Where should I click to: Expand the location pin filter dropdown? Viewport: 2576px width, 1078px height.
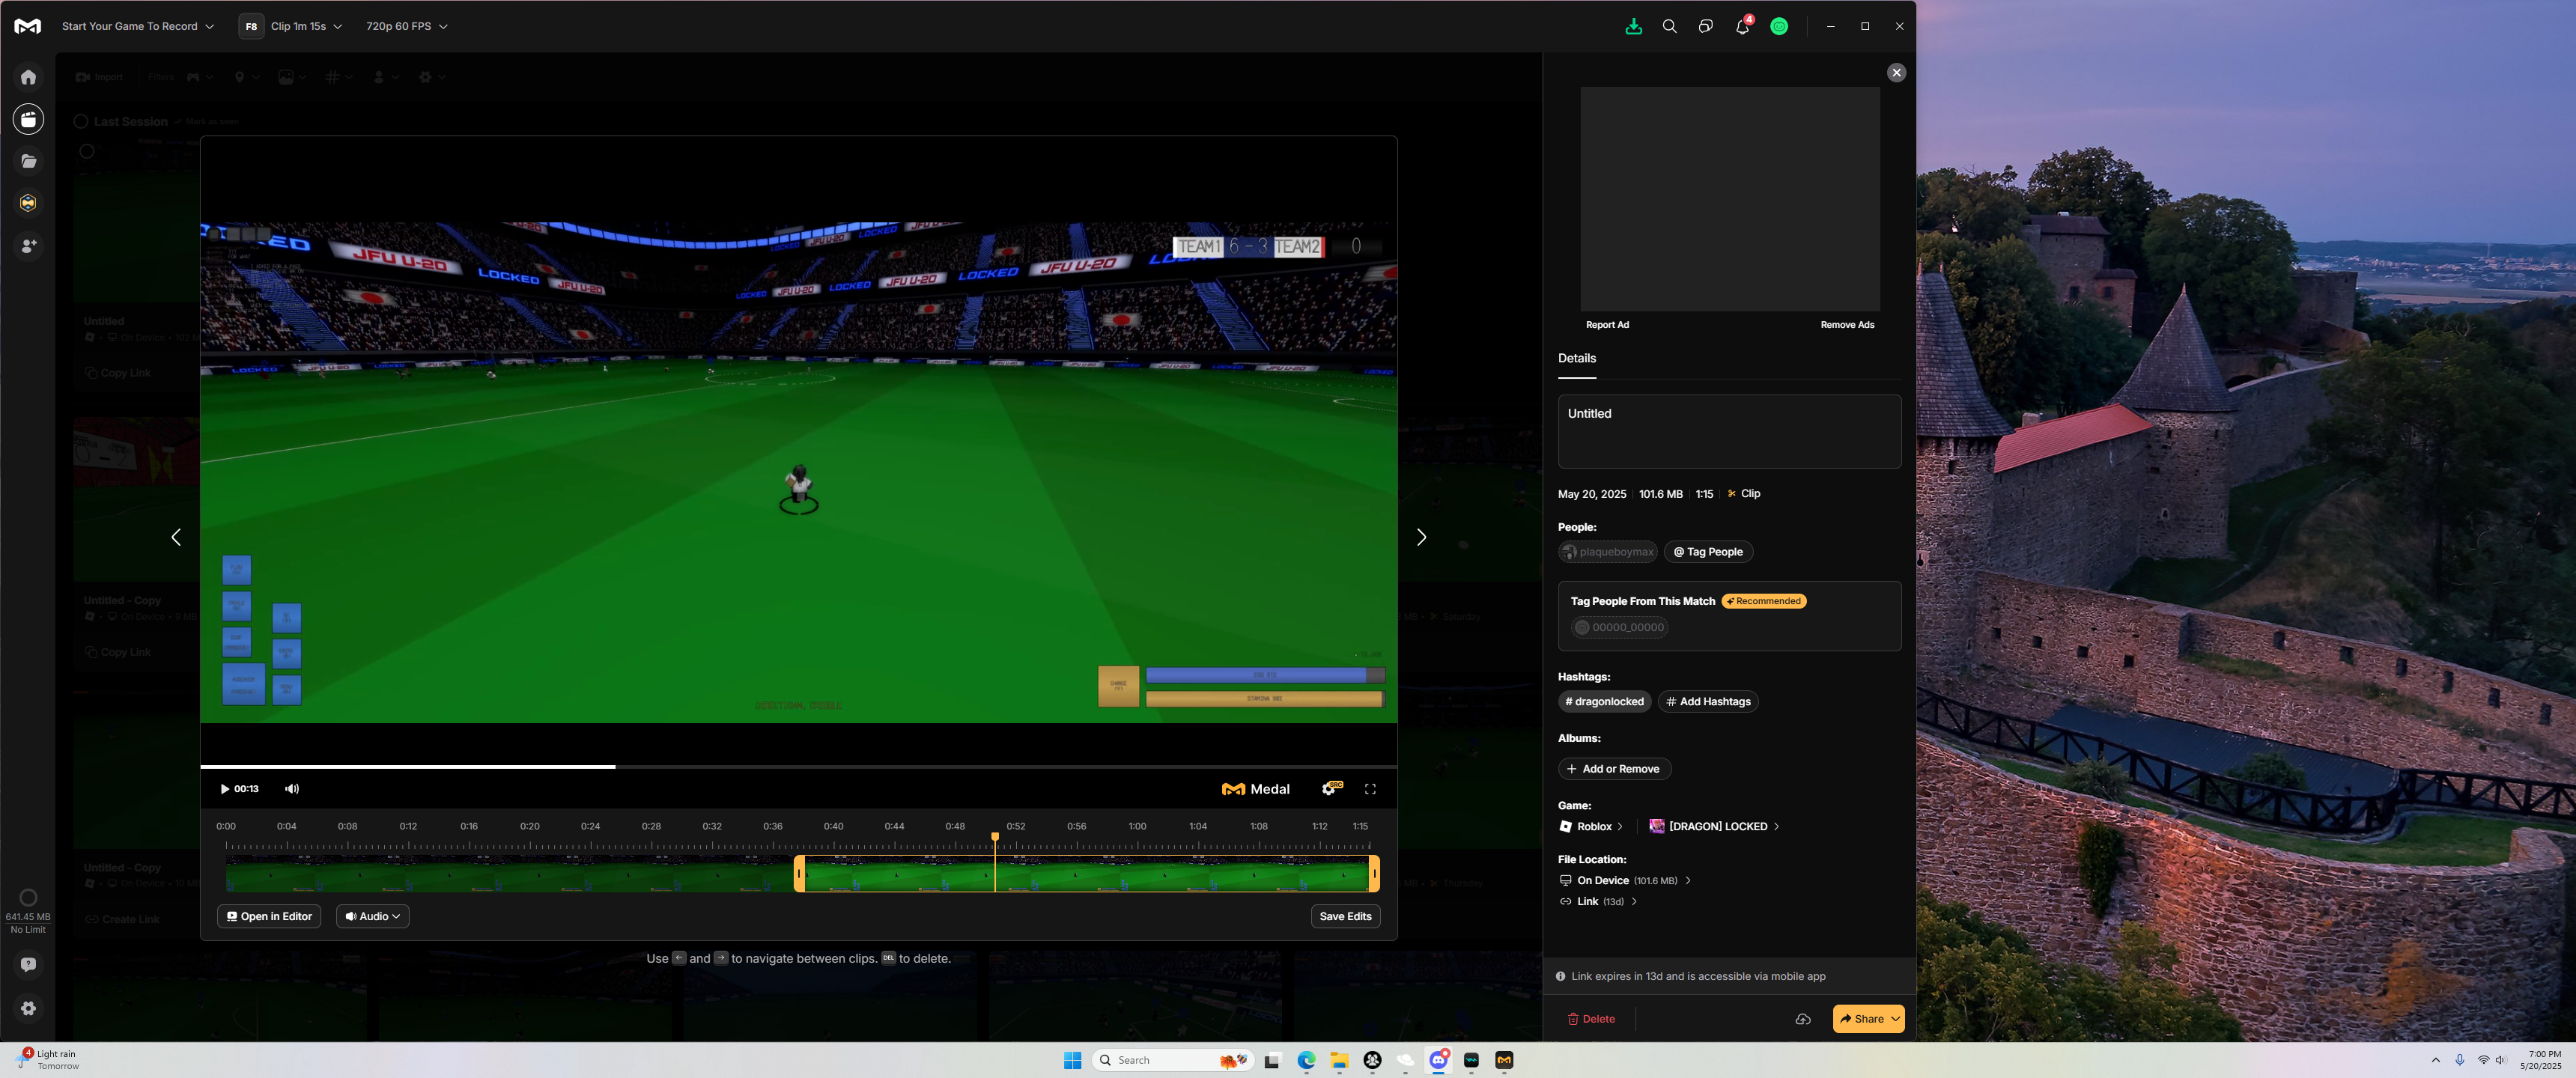[246, 77]
